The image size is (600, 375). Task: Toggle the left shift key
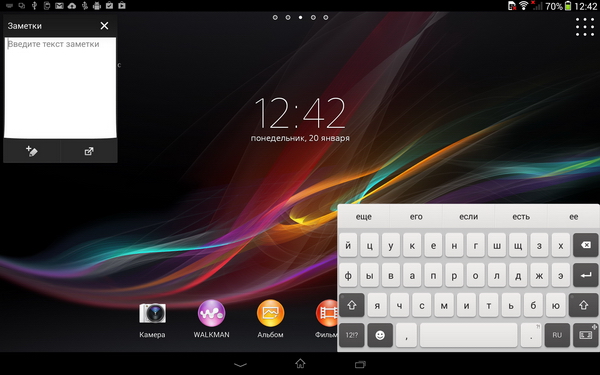tap(352, 305)
